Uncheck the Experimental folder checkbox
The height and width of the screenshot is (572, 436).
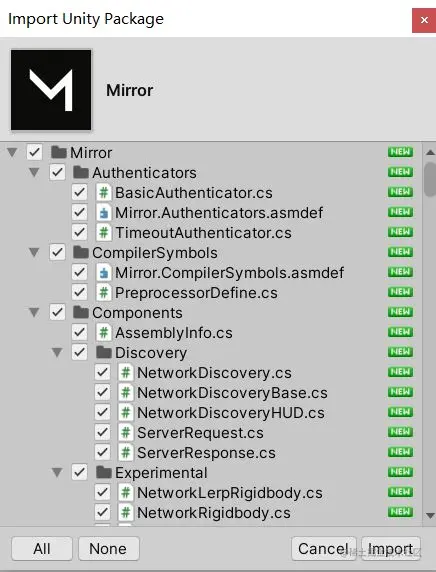coord(80,472)
